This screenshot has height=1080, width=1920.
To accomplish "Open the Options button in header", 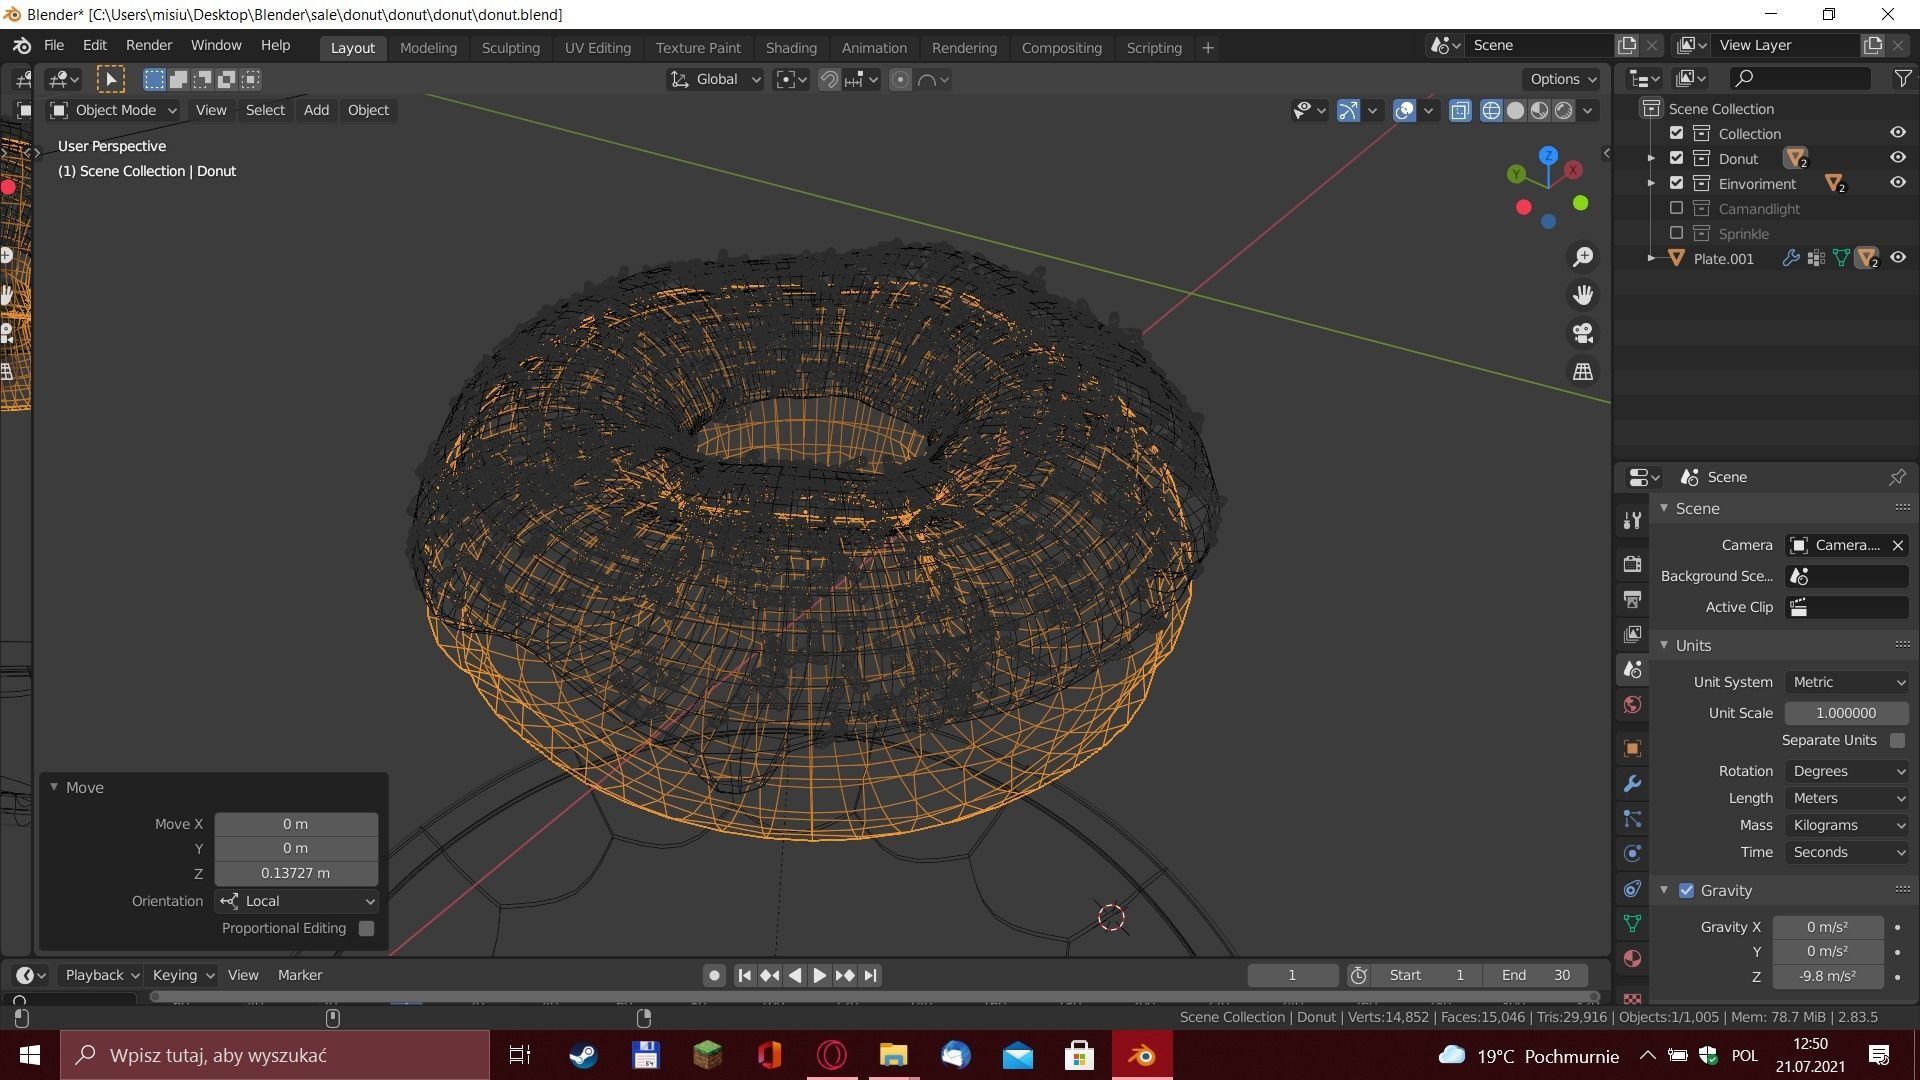I will click(1563, 79).
